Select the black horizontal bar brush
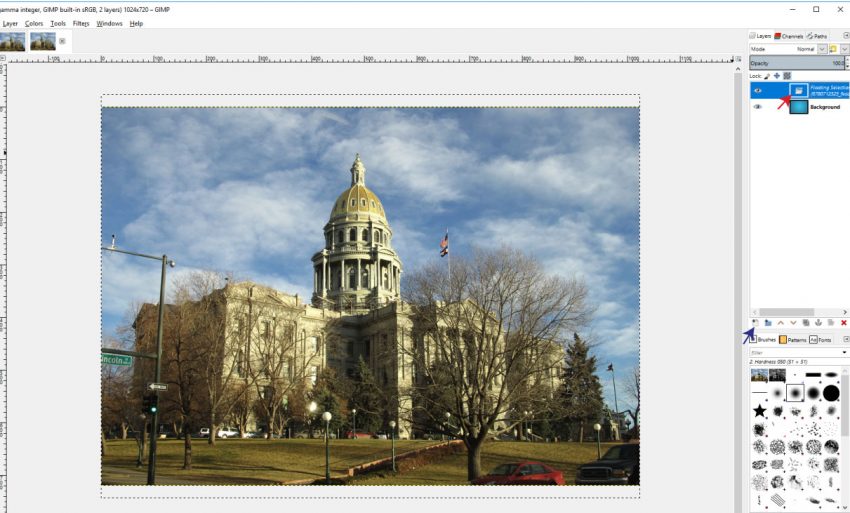 pos(813,375)
